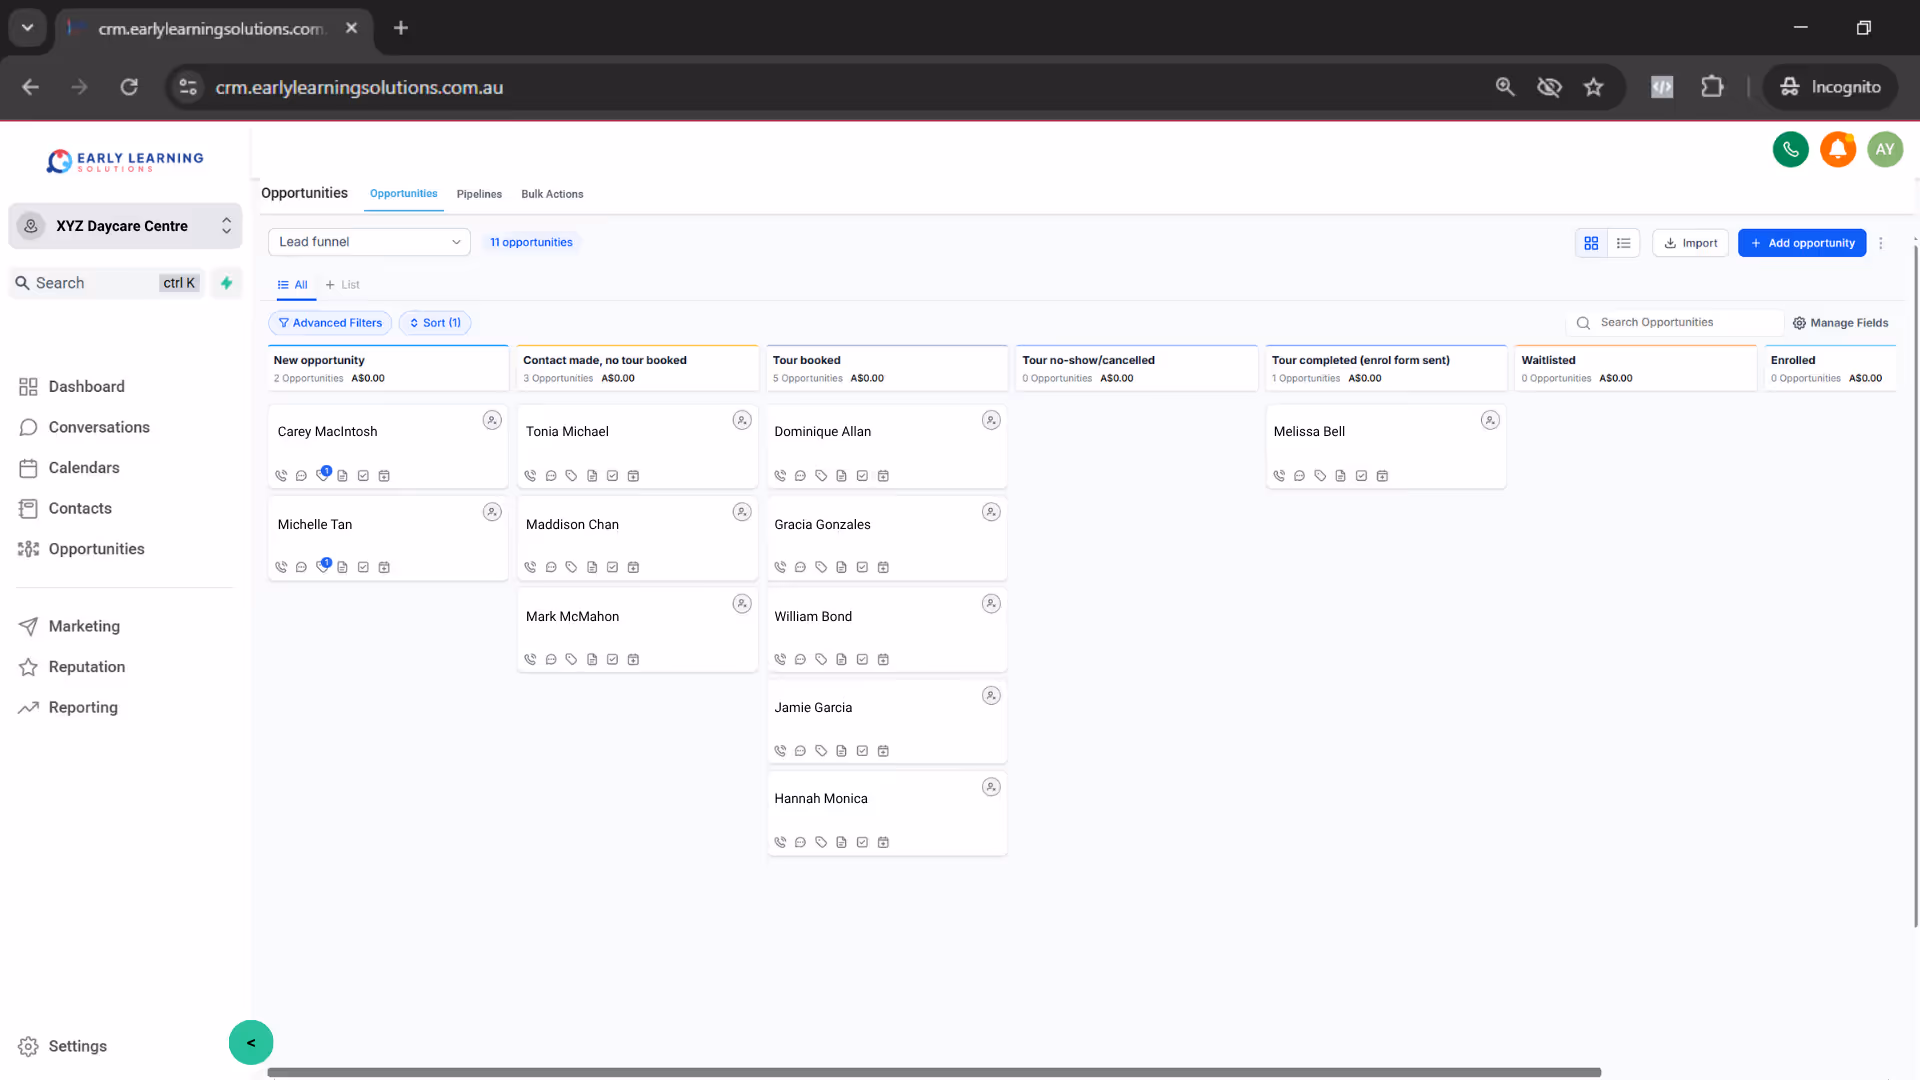The image size is (1920, 1080).
Task: Switch to the list view layout
Action: 1624,243
